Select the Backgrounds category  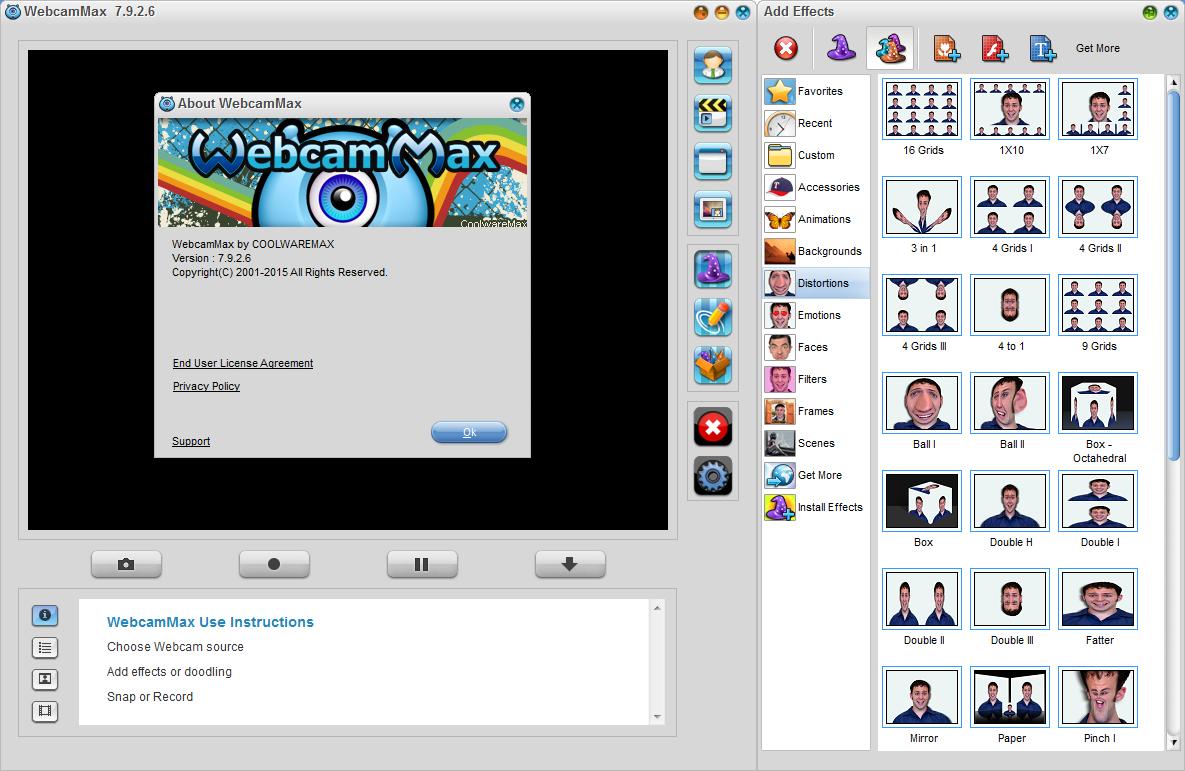point(816,251)
